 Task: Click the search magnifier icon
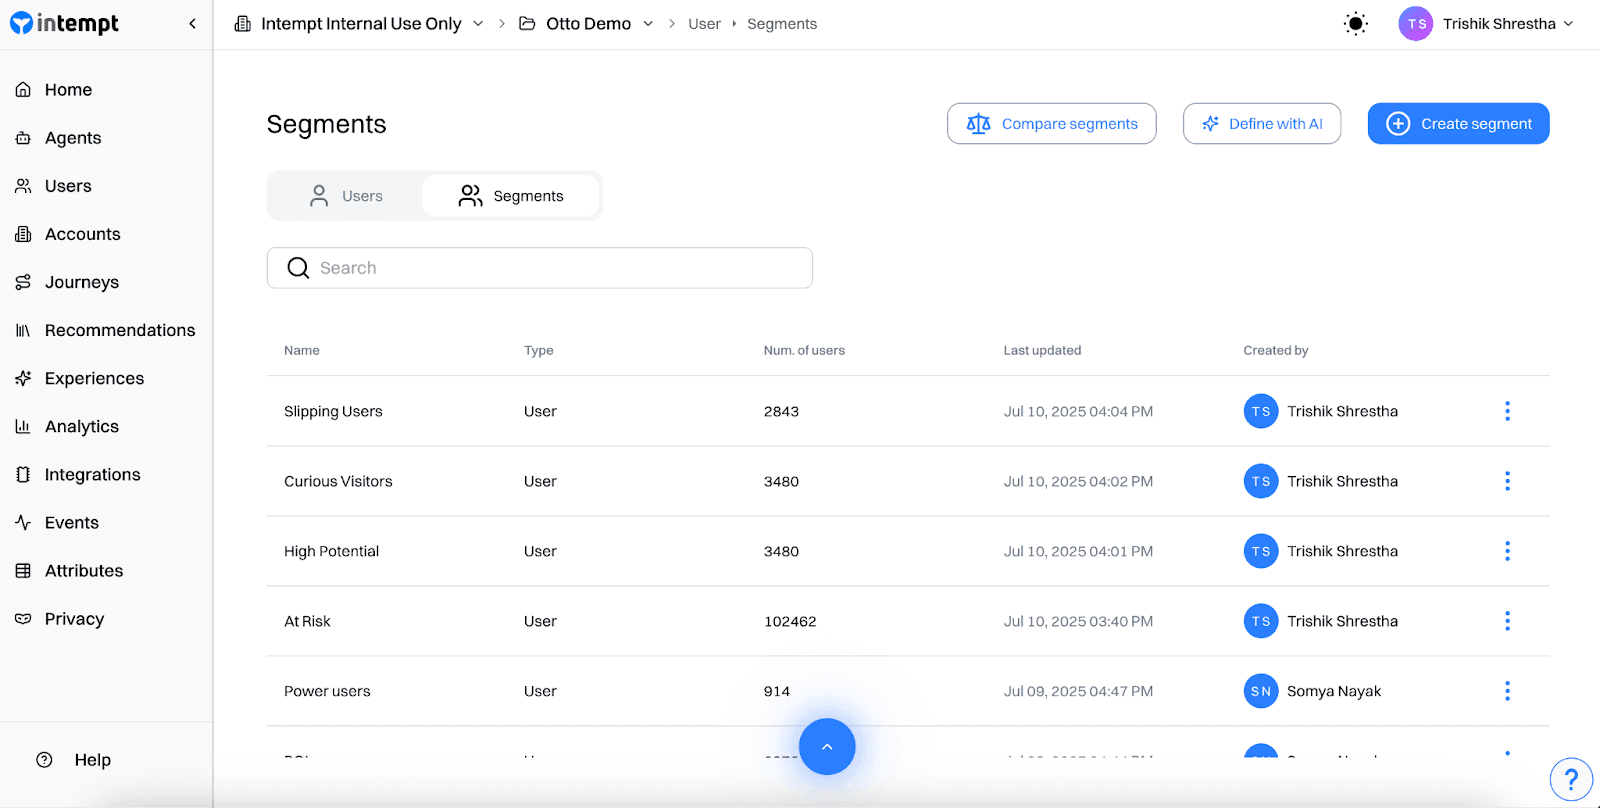pyautogui.click(x=298, y=268)
